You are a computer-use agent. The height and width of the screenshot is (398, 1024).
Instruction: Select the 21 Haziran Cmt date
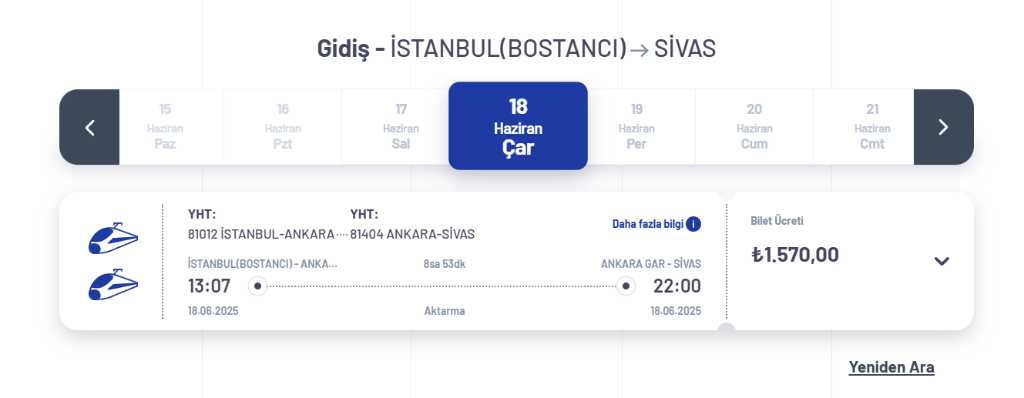click(x=872, y=127)
